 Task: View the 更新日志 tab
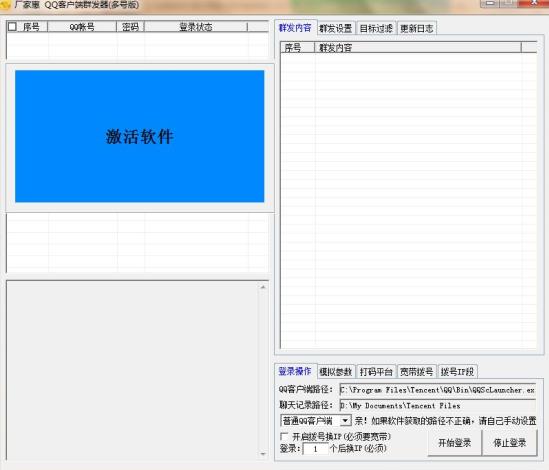pos(417,28)
